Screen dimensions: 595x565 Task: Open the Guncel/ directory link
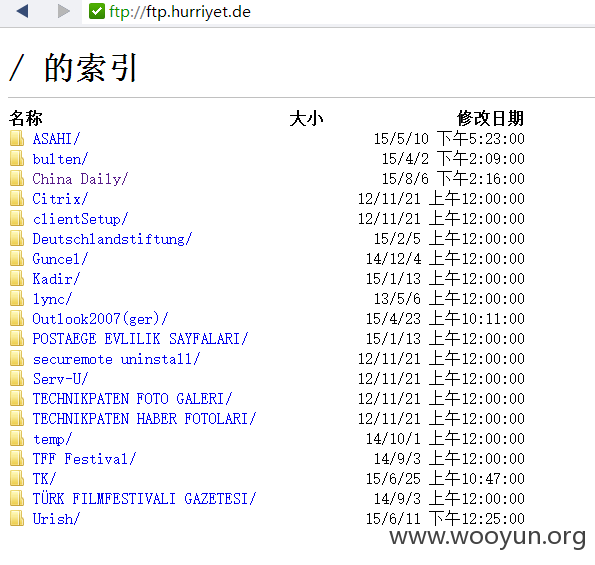60,259
